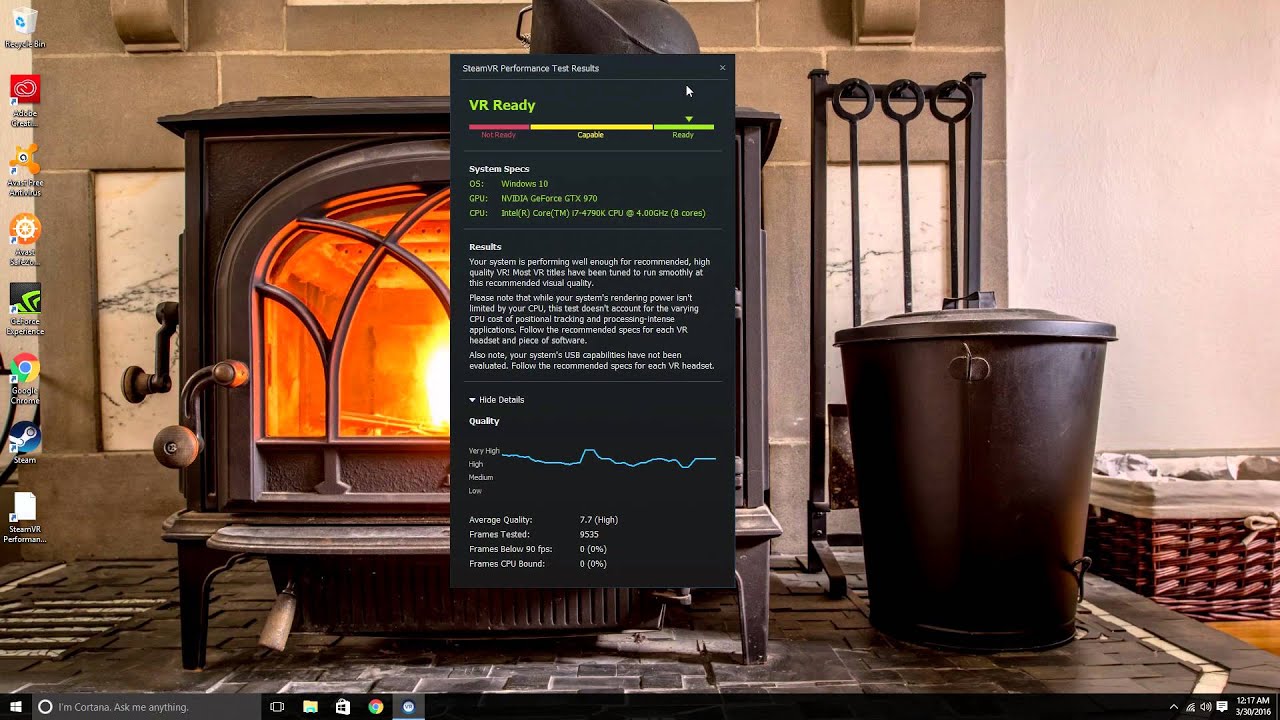Viewport: 1280px width, 720px height.
Task: Select the SteamVR Performance Test taskbar button
Action: (408, 707)
